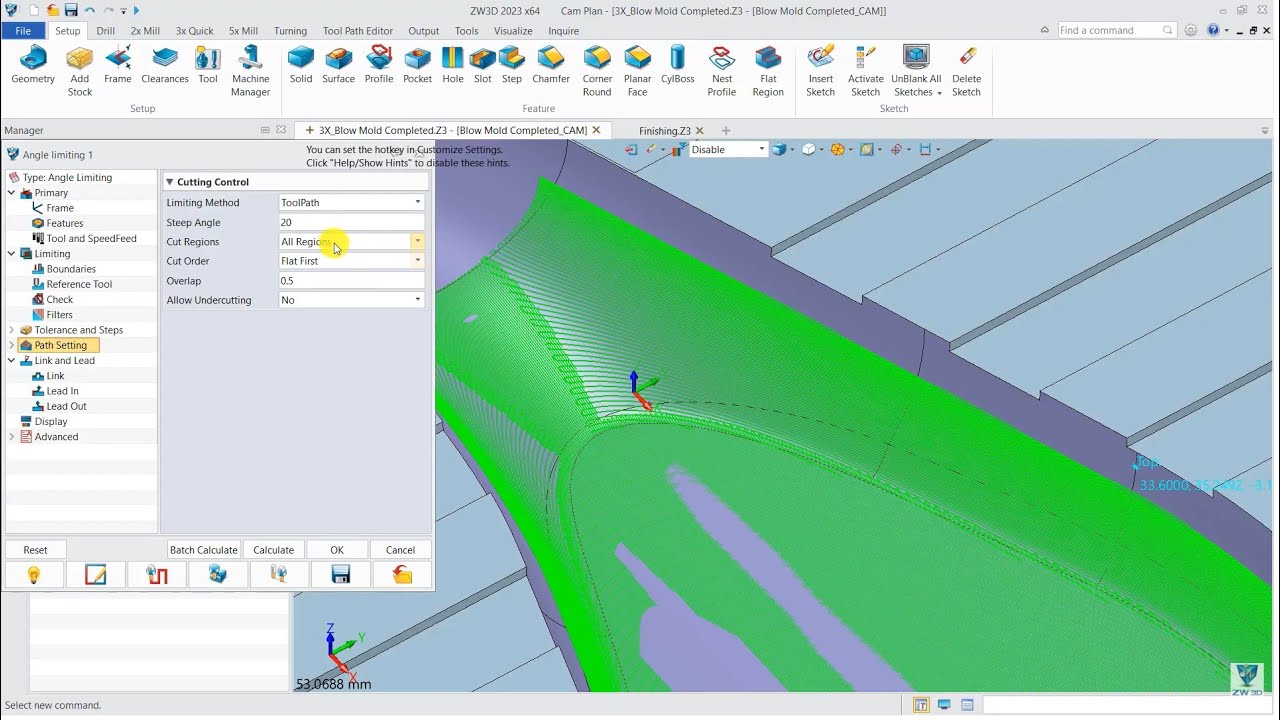This screenshot has height=720, width=1280.
Task: Save file from quick access toolbar
Action: (71, 10)
